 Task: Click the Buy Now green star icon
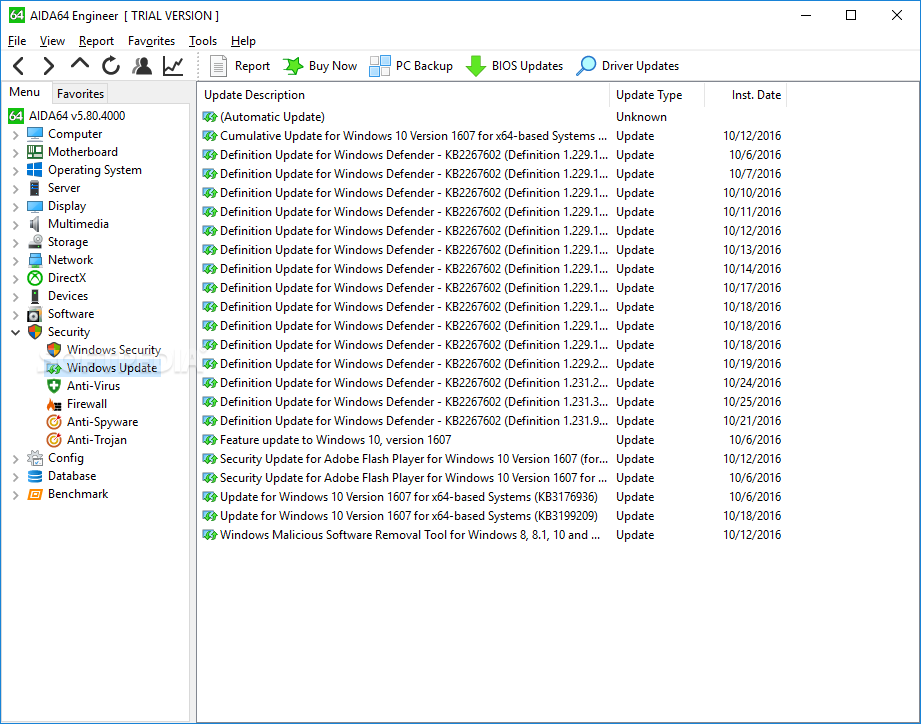[x=293, y=66]
